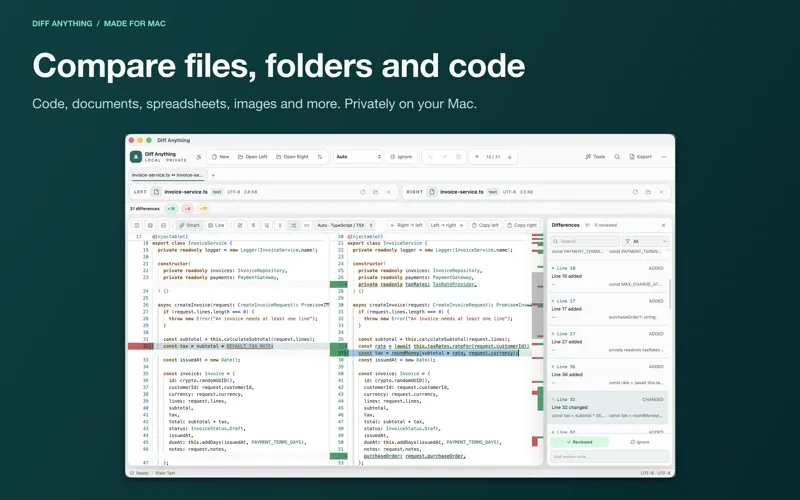800x500 pixels.
Task: Browse folder for the right file
Action: pyautogui.click(x=648, y=192)
